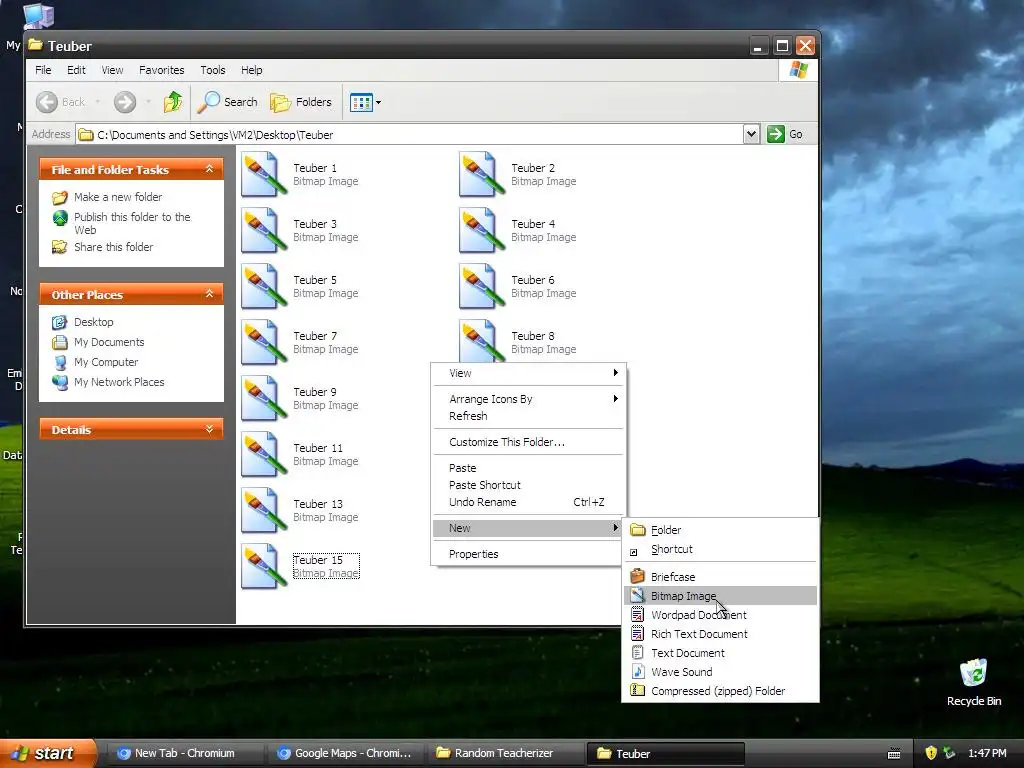Open the File menu

[43, 70]
